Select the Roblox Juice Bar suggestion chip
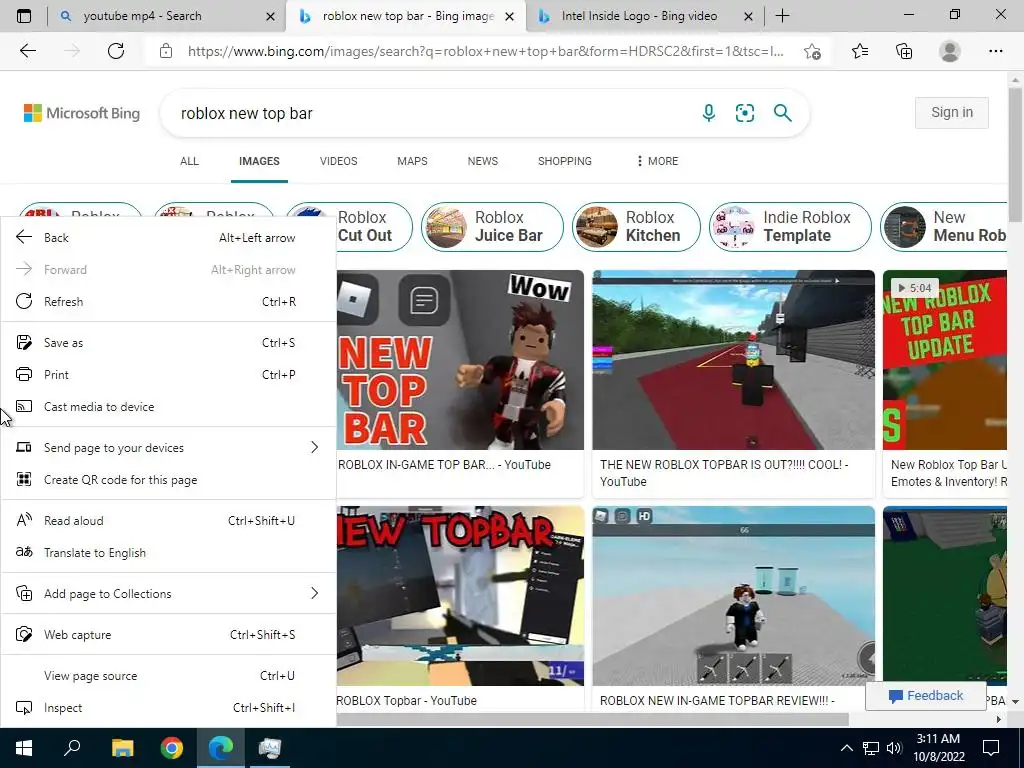Image resolution: width=1024 pixels, height=768 pixels. [x=492, y=227]
